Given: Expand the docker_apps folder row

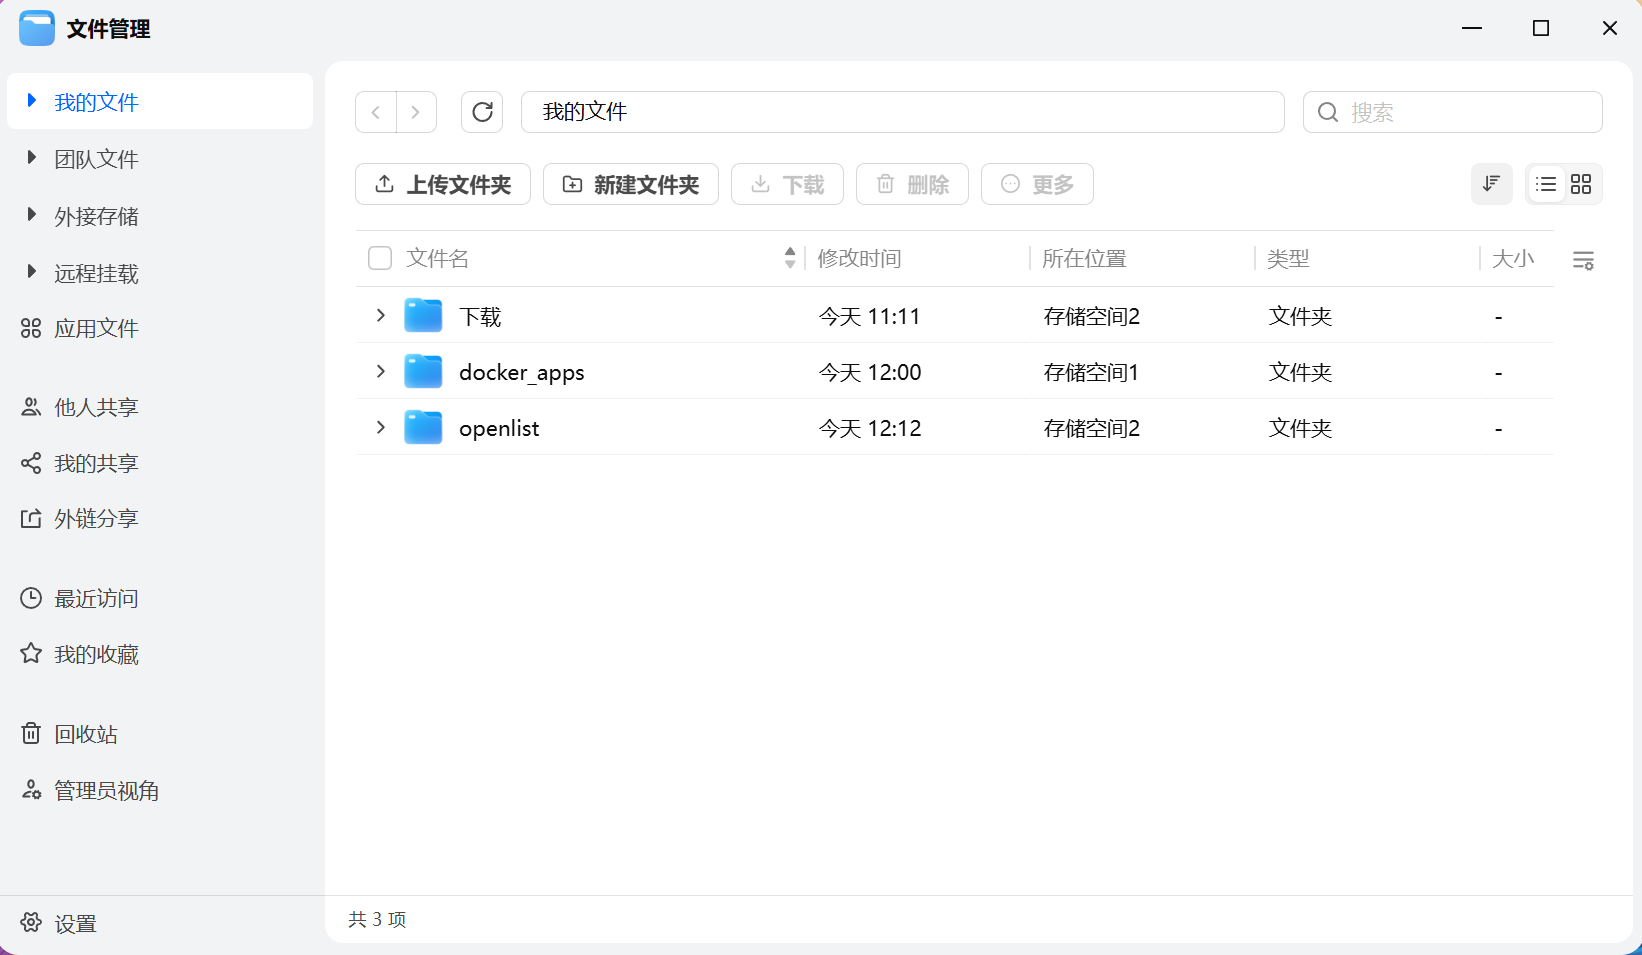Looking at the screenshot, I should [x=380, y=372].
